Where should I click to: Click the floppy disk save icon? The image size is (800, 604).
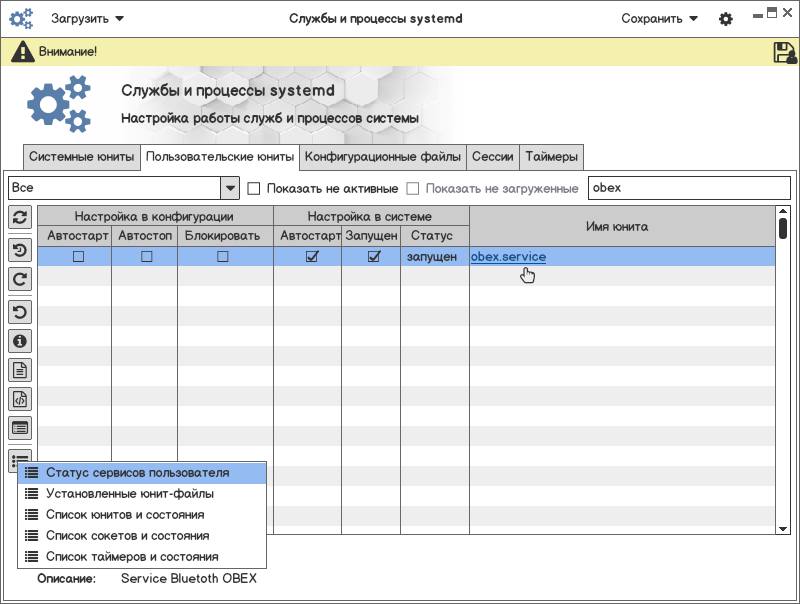click(x=784, y=53)
